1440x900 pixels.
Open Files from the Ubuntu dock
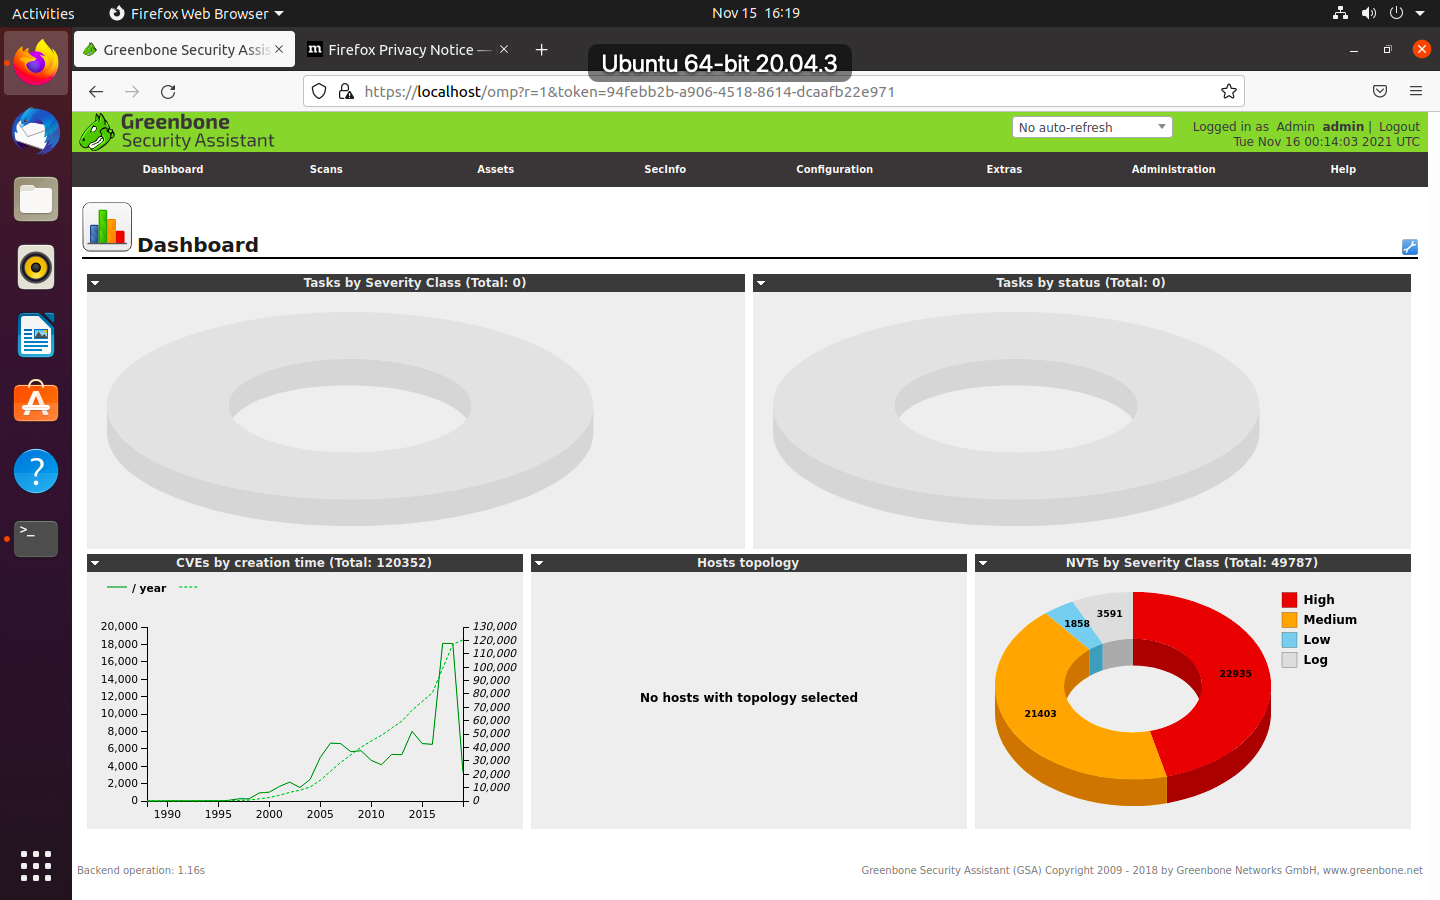36,200
